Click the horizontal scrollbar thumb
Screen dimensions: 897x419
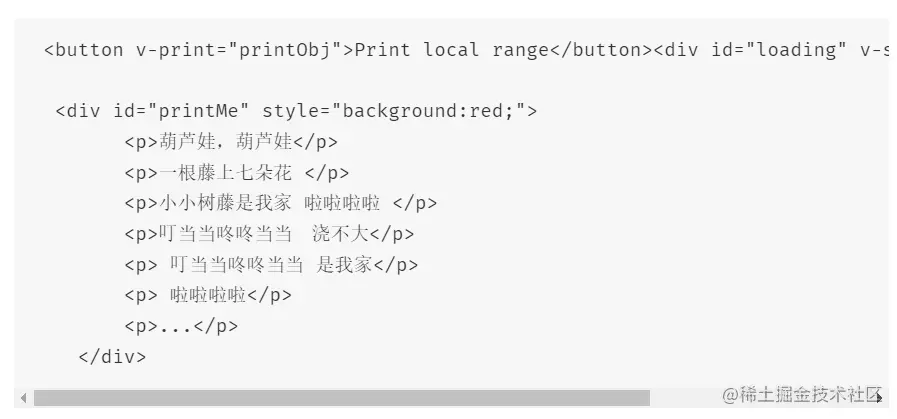coord(340,398)
